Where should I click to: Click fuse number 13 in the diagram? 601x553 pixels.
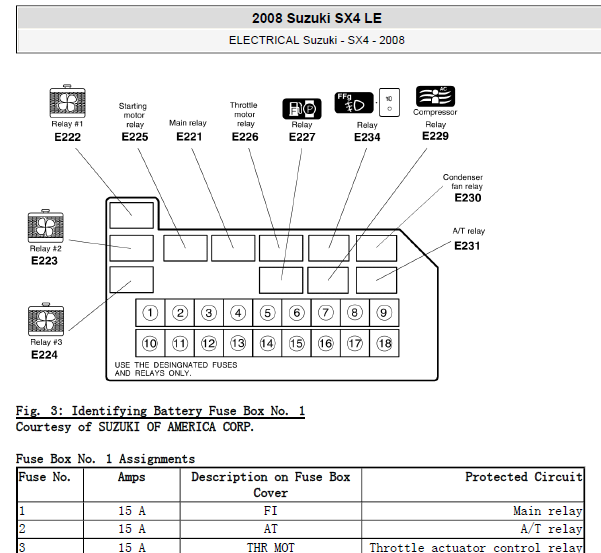[x=238, y=343]
